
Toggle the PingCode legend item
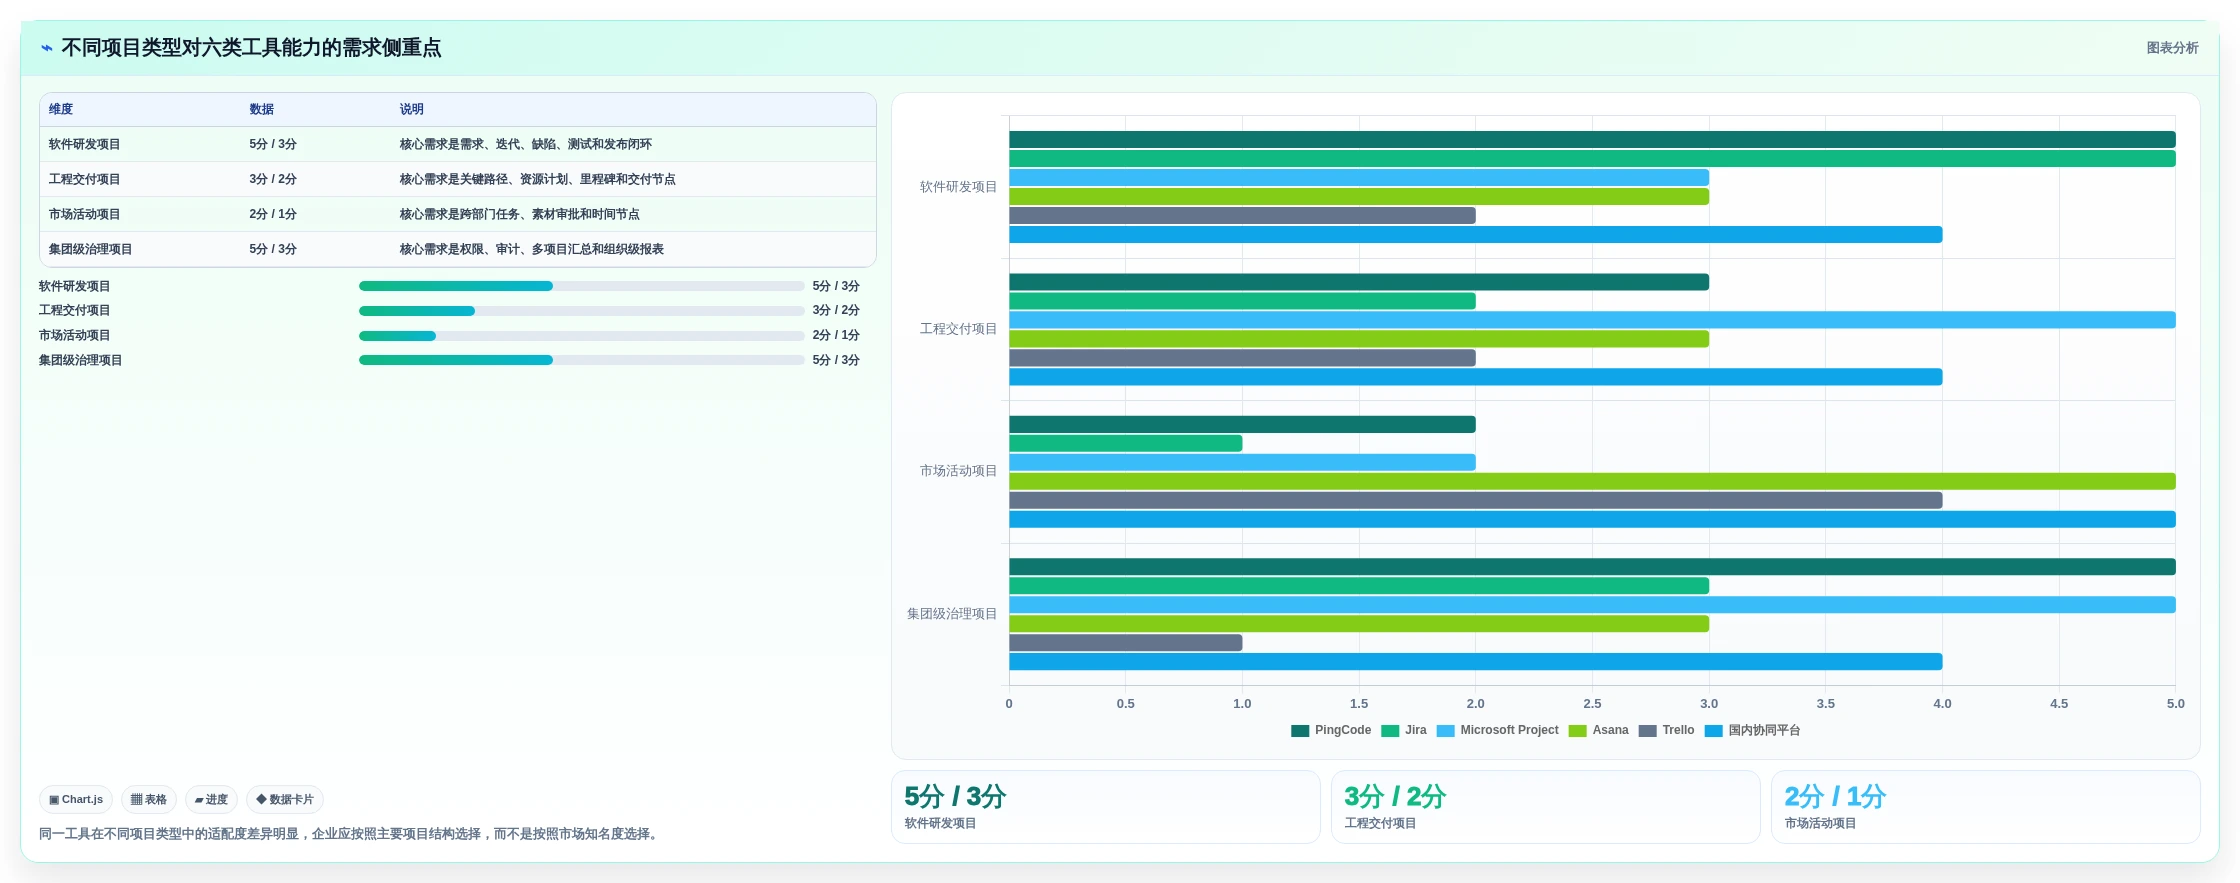tap(1331, 730)
